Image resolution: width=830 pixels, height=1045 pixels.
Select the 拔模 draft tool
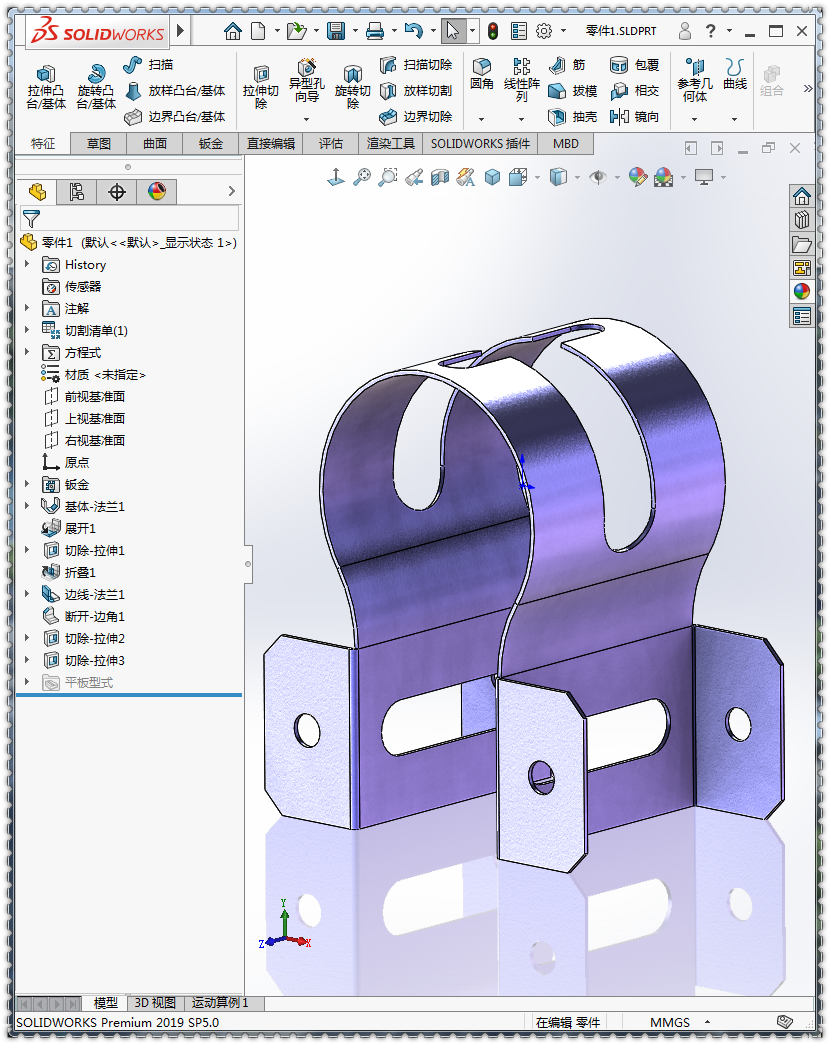click(573, 91)
